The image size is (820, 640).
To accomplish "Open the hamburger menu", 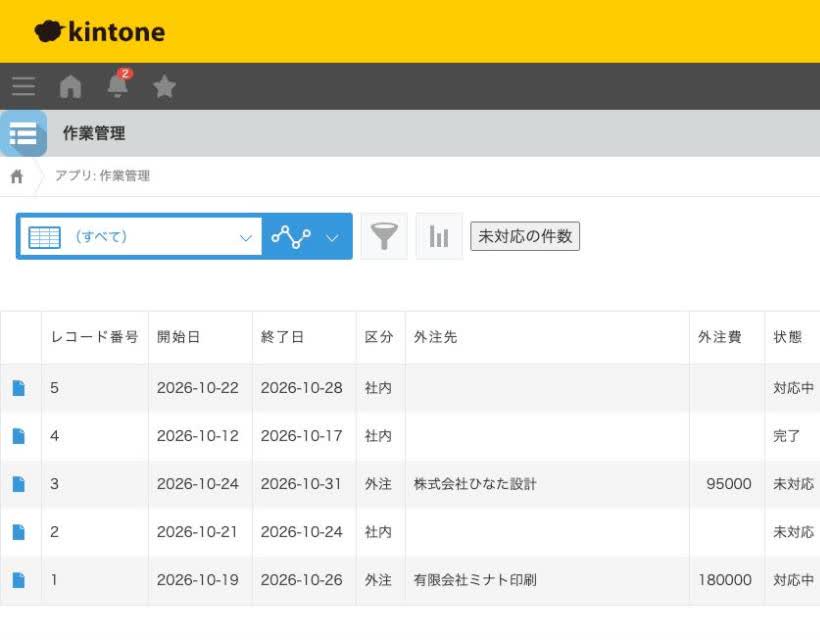I will pos(24,86).
